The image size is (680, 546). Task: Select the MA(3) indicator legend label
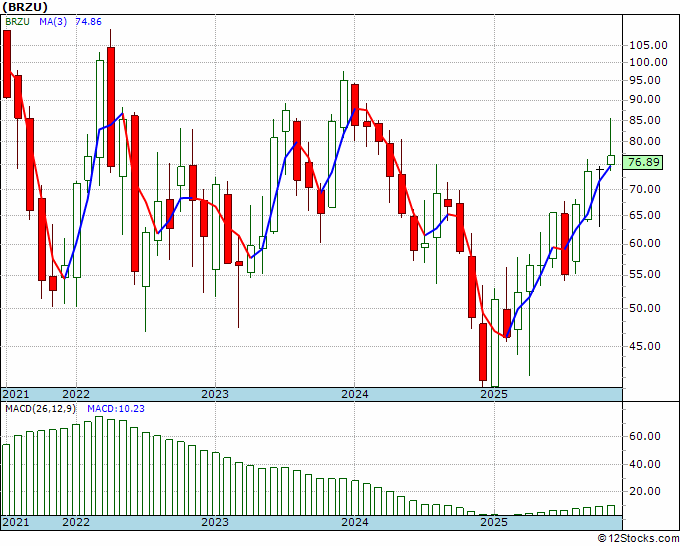[x=53, y=22]
